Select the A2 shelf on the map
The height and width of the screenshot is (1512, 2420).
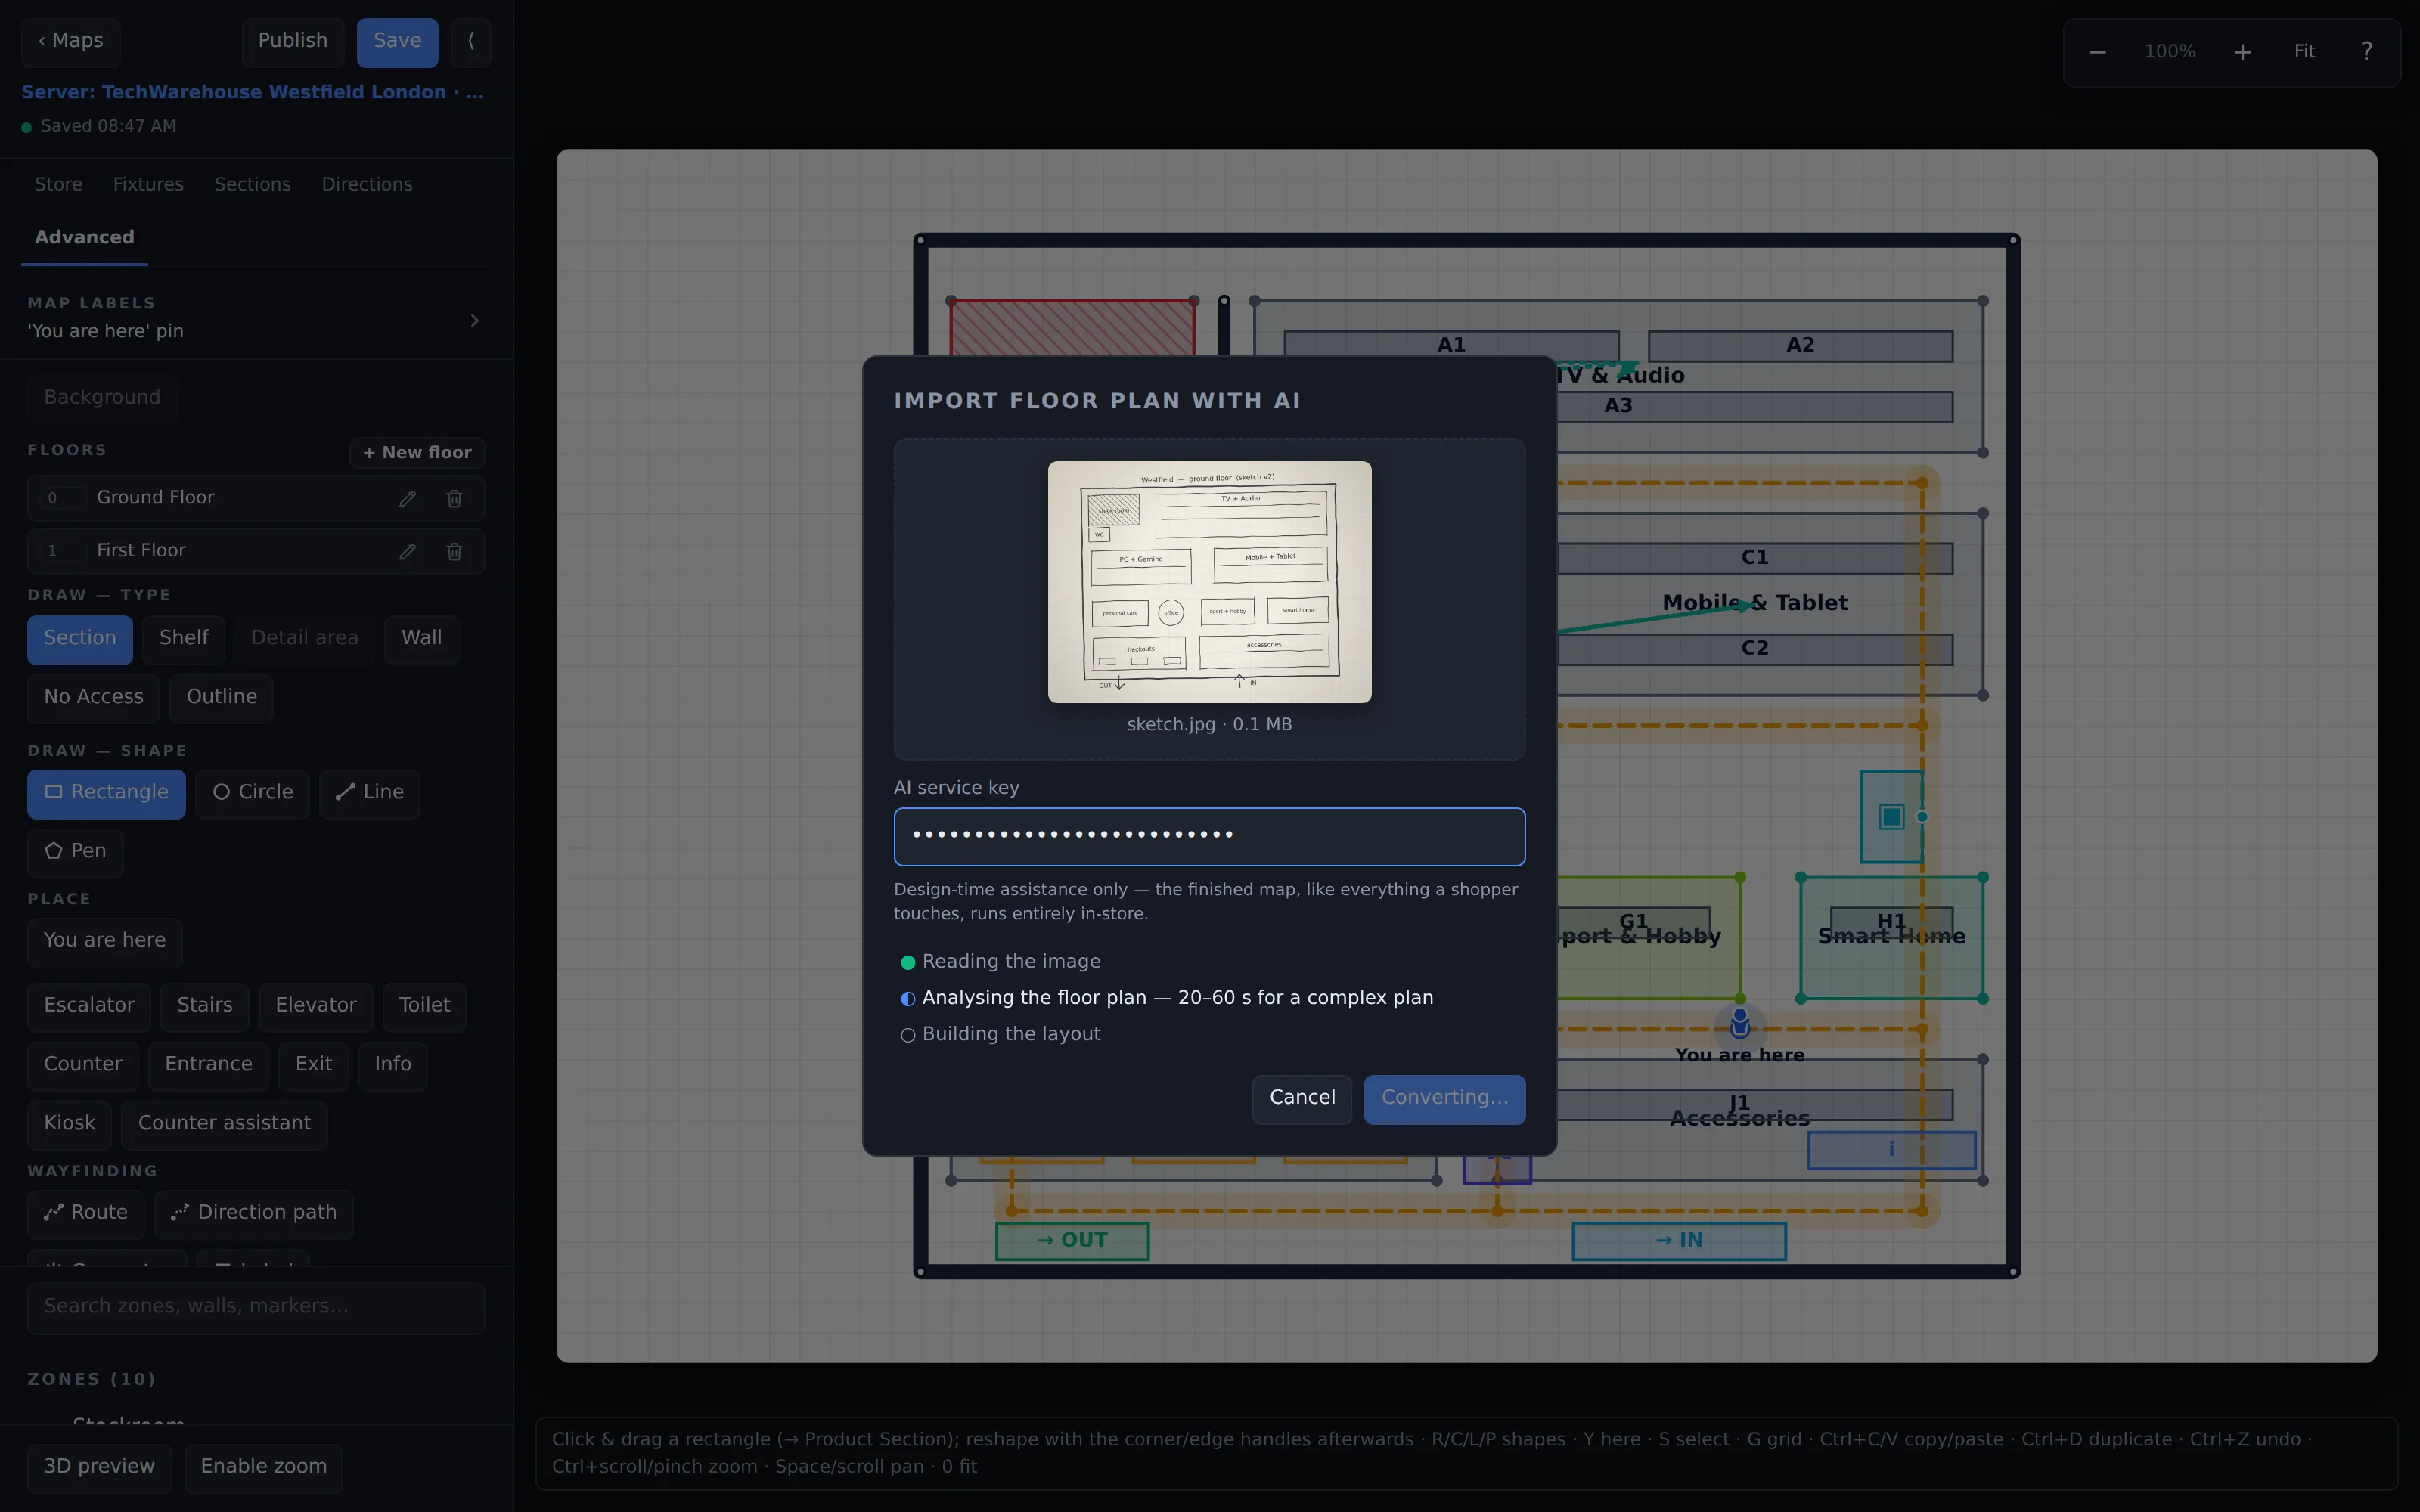coord(1800,346)
